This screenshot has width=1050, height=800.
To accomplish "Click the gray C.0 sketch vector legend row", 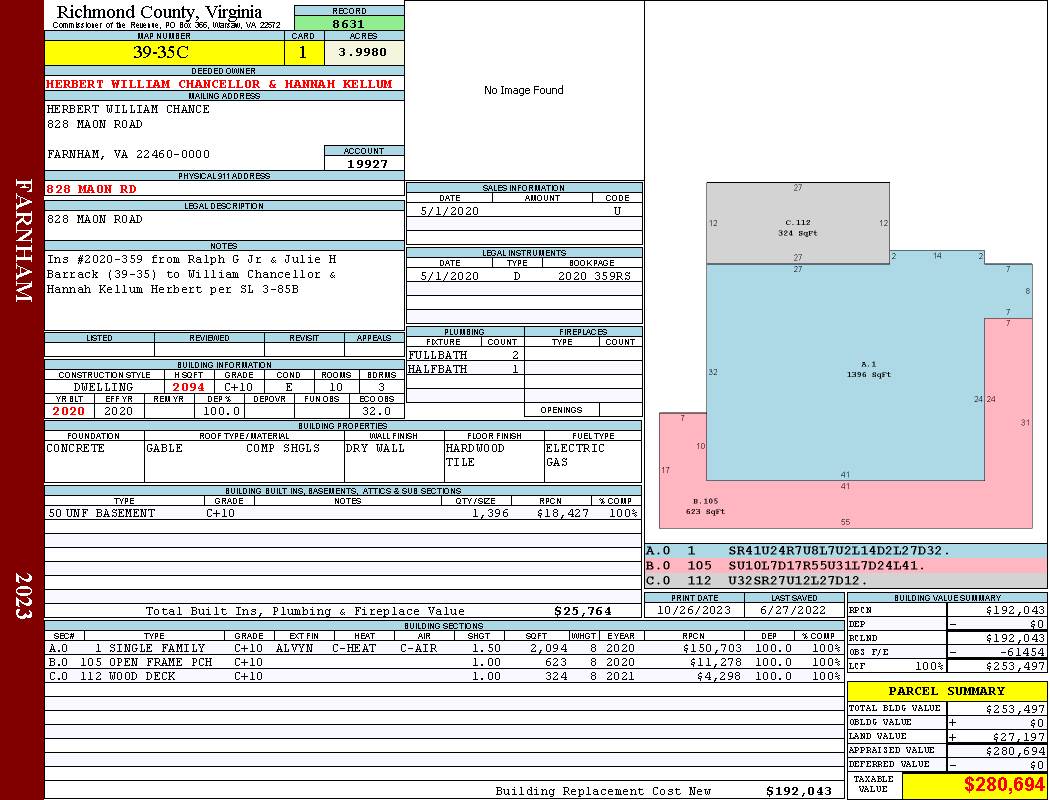I will (x=845, y=580).
